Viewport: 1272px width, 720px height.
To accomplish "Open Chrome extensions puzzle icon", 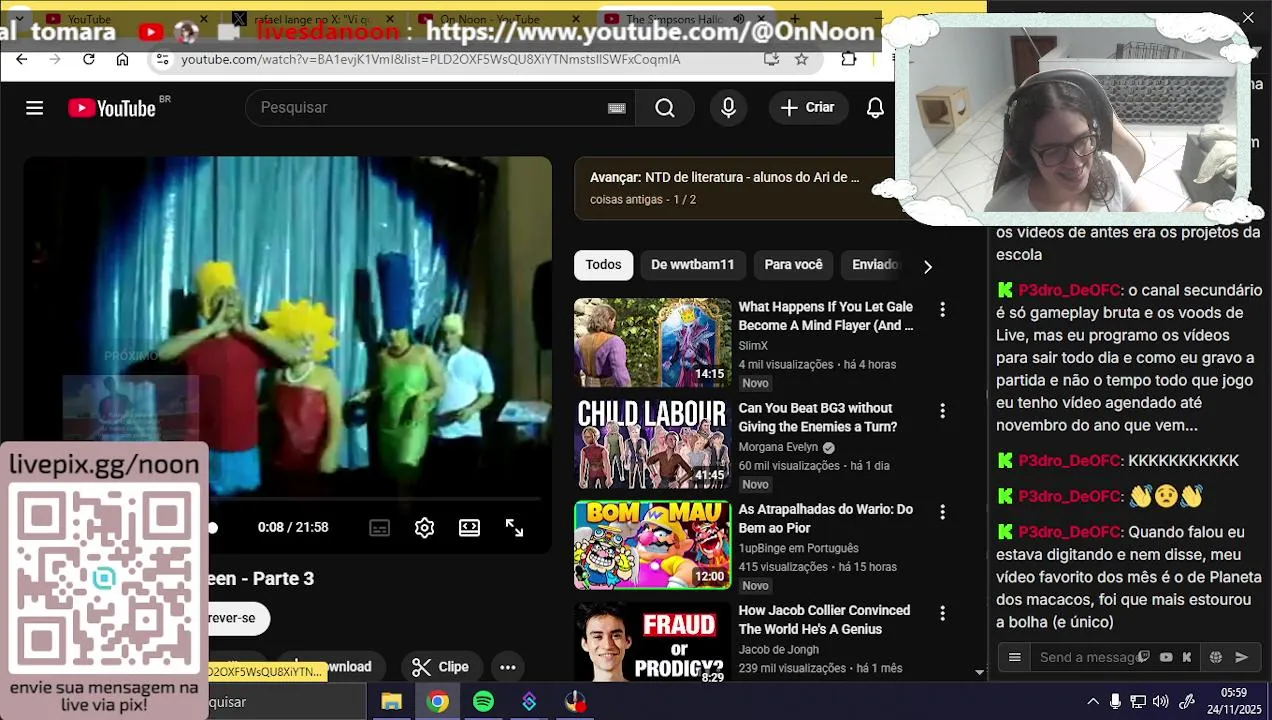I will 849,59.
